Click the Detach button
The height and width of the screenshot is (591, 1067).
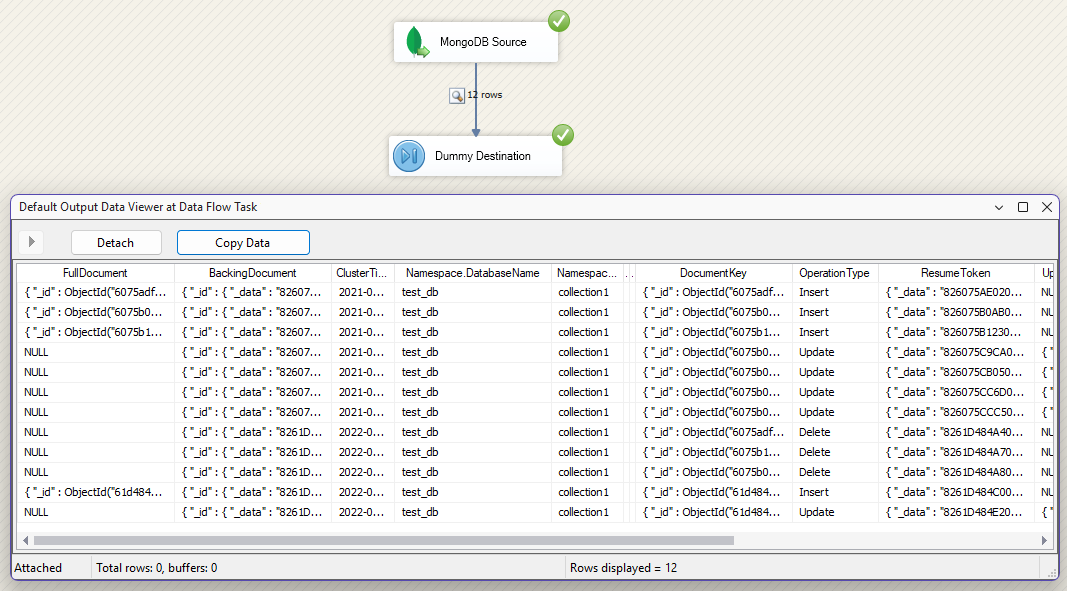[x=116, y=242]
